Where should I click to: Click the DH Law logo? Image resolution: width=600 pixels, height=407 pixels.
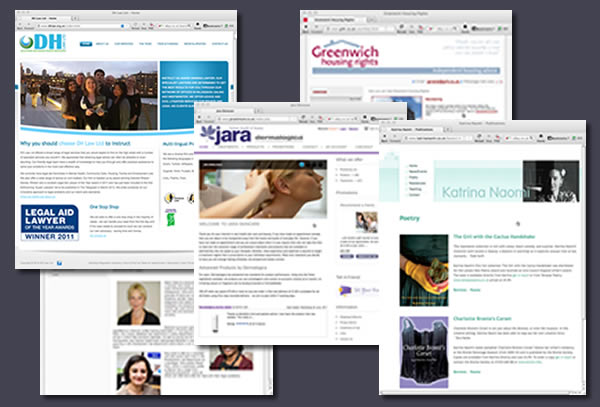click(x=43, y=42)
